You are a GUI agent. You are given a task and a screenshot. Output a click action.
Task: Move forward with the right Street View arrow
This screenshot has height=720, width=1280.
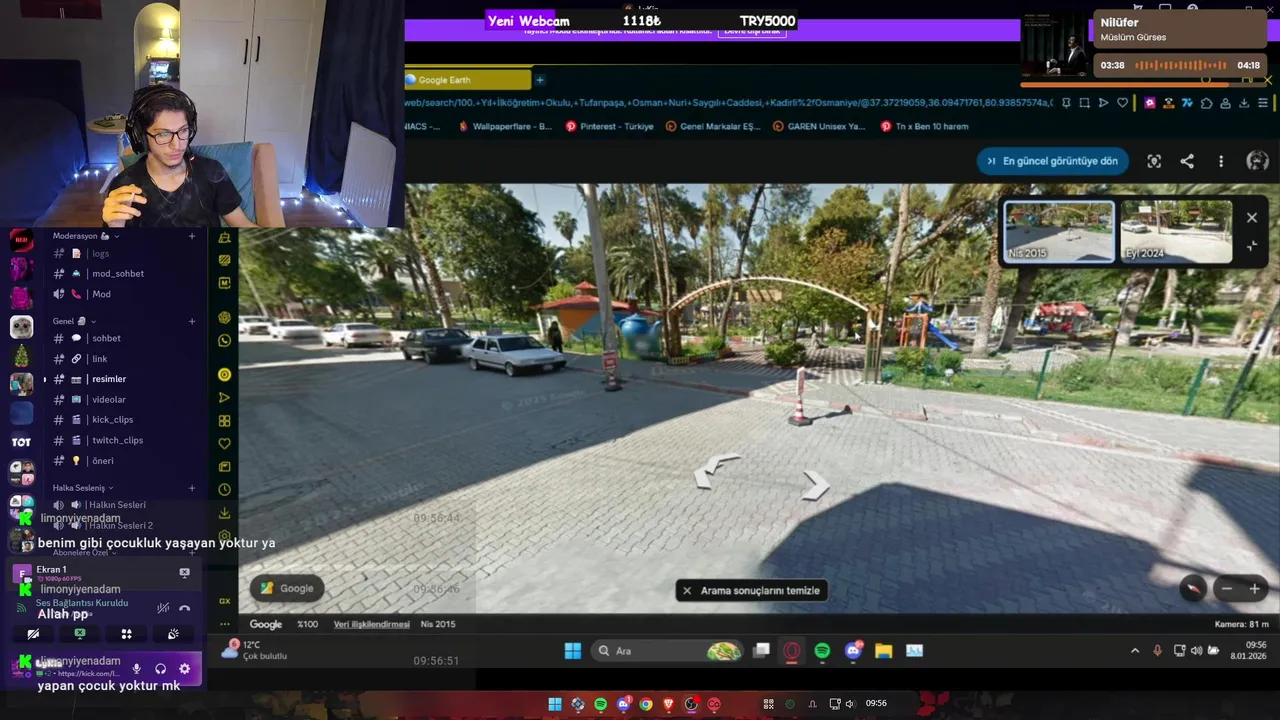tap(815, 487)
